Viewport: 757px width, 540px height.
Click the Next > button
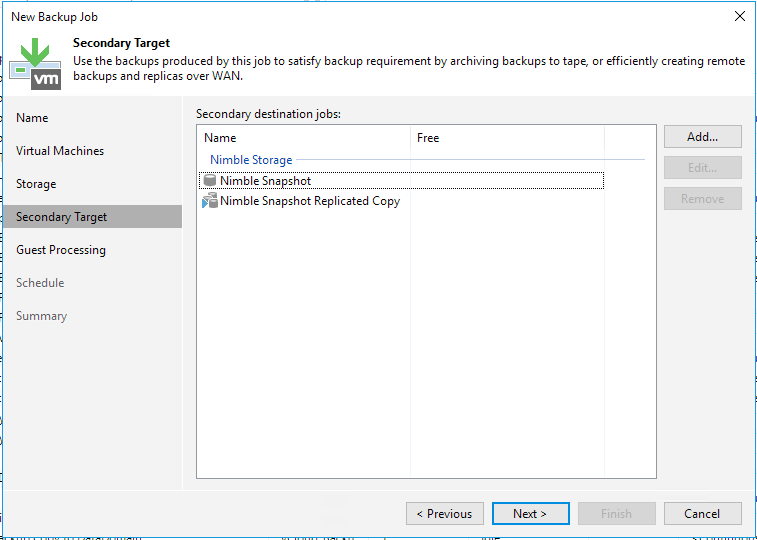tap(530, 514)
